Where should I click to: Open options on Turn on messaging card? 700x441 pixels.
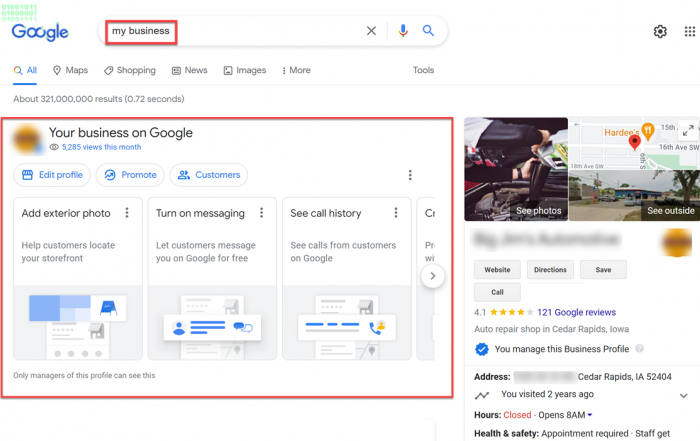tap(262, 212)
